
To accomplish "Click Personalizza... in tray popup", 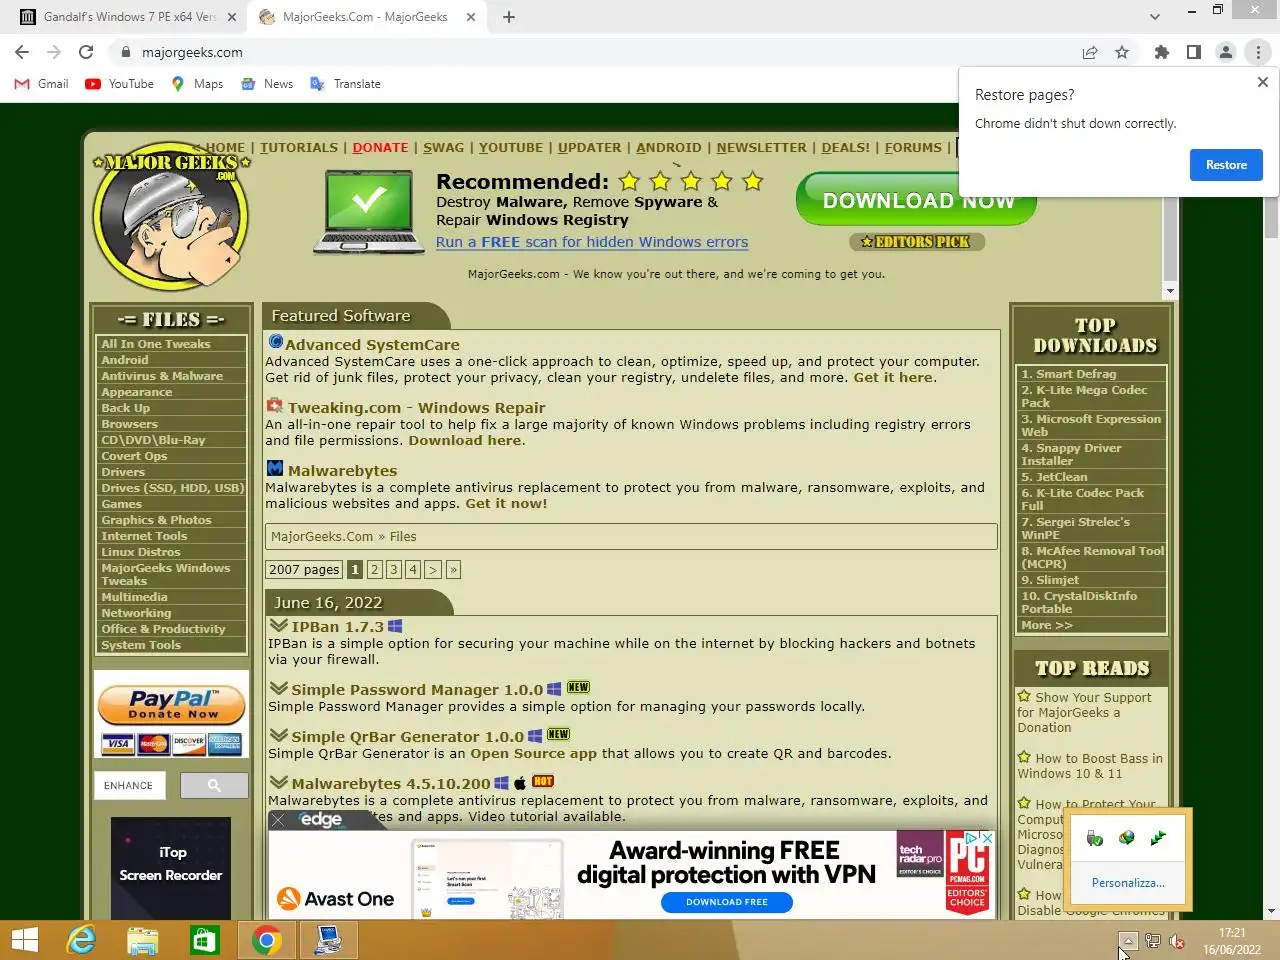I will point(1127,883).
